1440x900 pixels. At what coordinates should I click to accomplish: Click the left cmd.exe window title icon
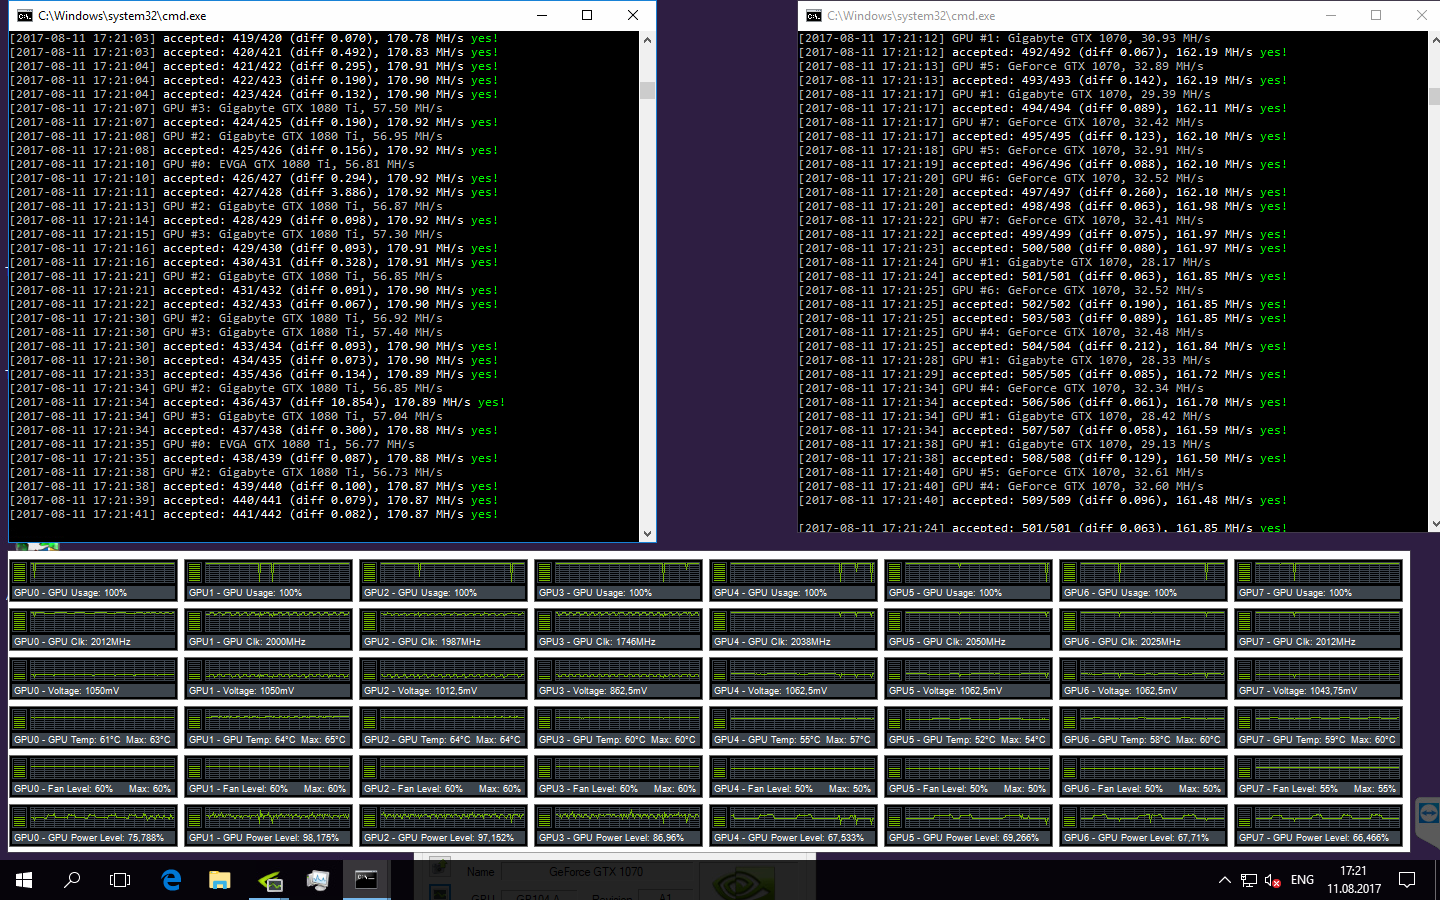pyautogui.click(x=23, y=16)
